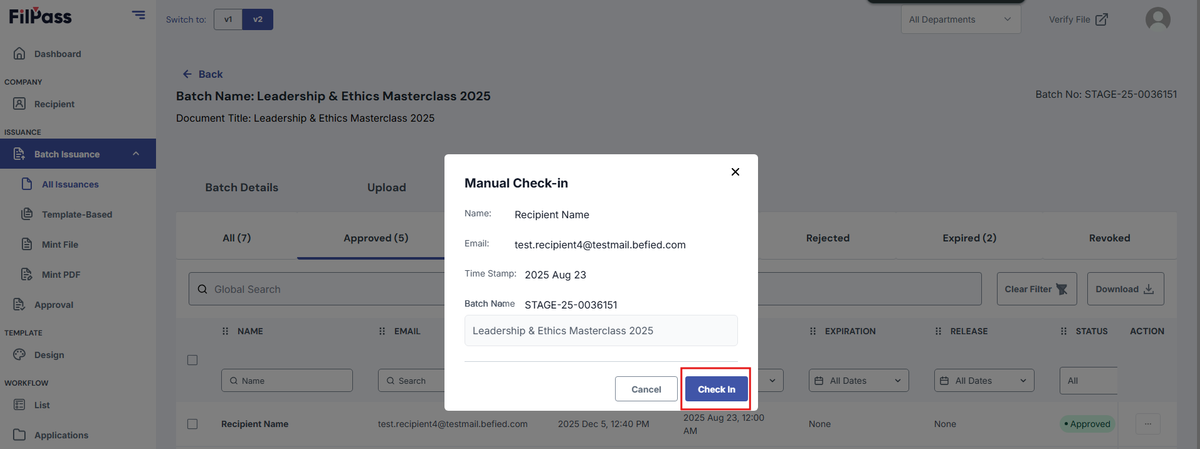
Task: Click the Dashboard home icon
Action: coord(19,53)
